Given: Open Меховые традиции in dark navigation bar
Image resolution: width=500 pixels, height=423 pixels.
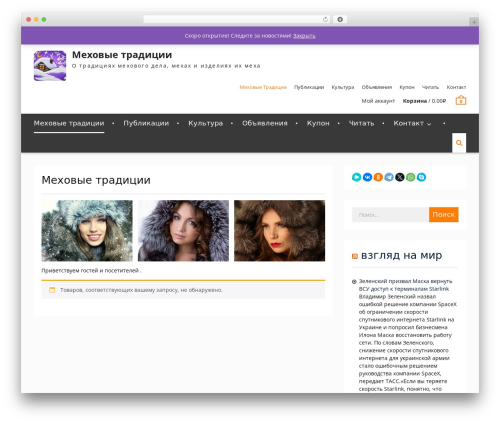Looking at the screenshot, I should tap(69, 123).
